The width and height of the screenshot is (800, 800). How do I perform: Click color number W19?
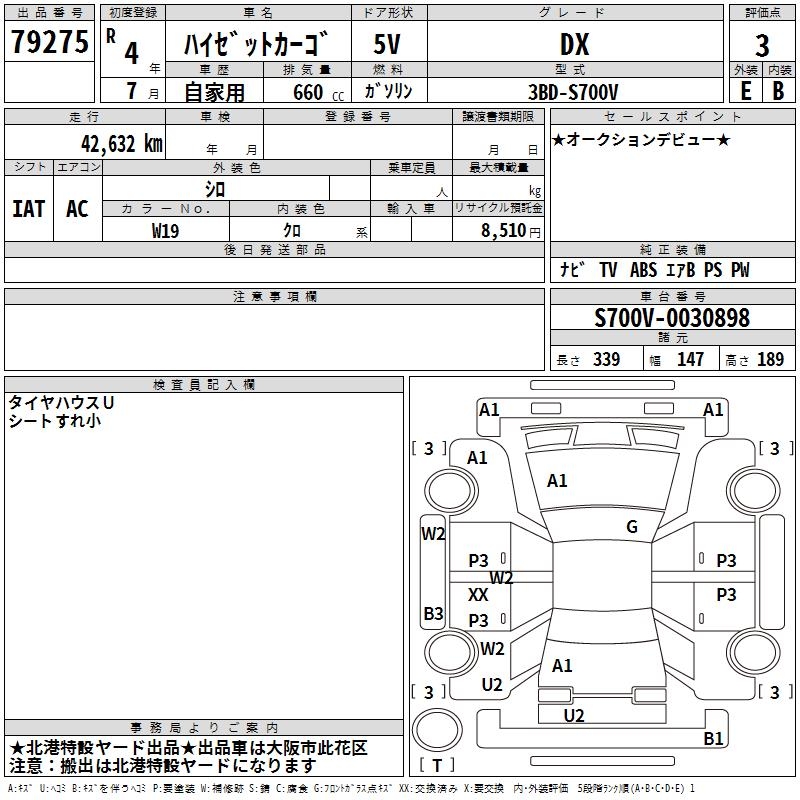click(165, 231)
